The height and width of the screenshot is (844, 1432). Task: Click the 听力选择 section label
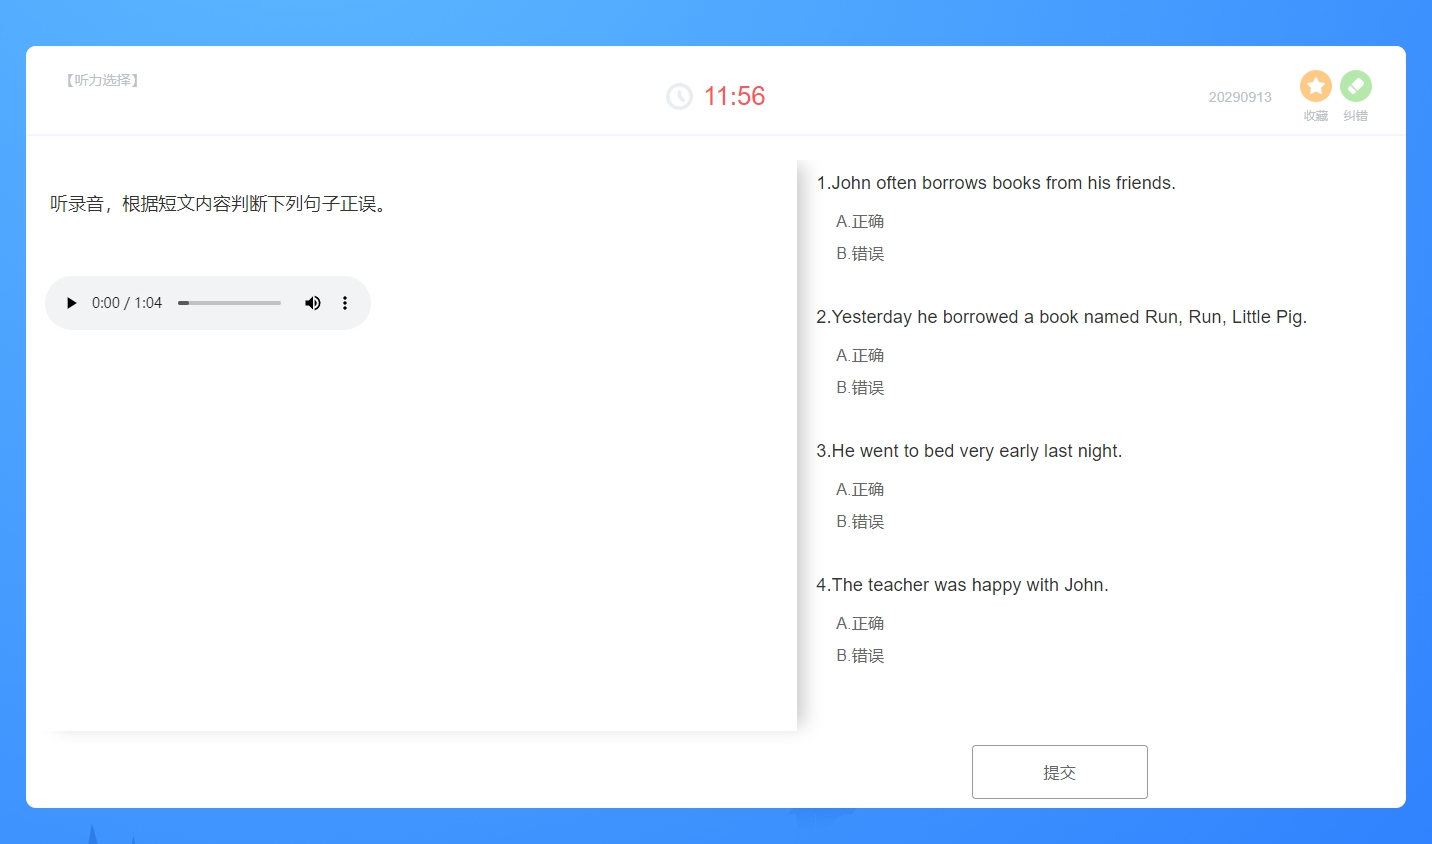[x=102, y=80]
